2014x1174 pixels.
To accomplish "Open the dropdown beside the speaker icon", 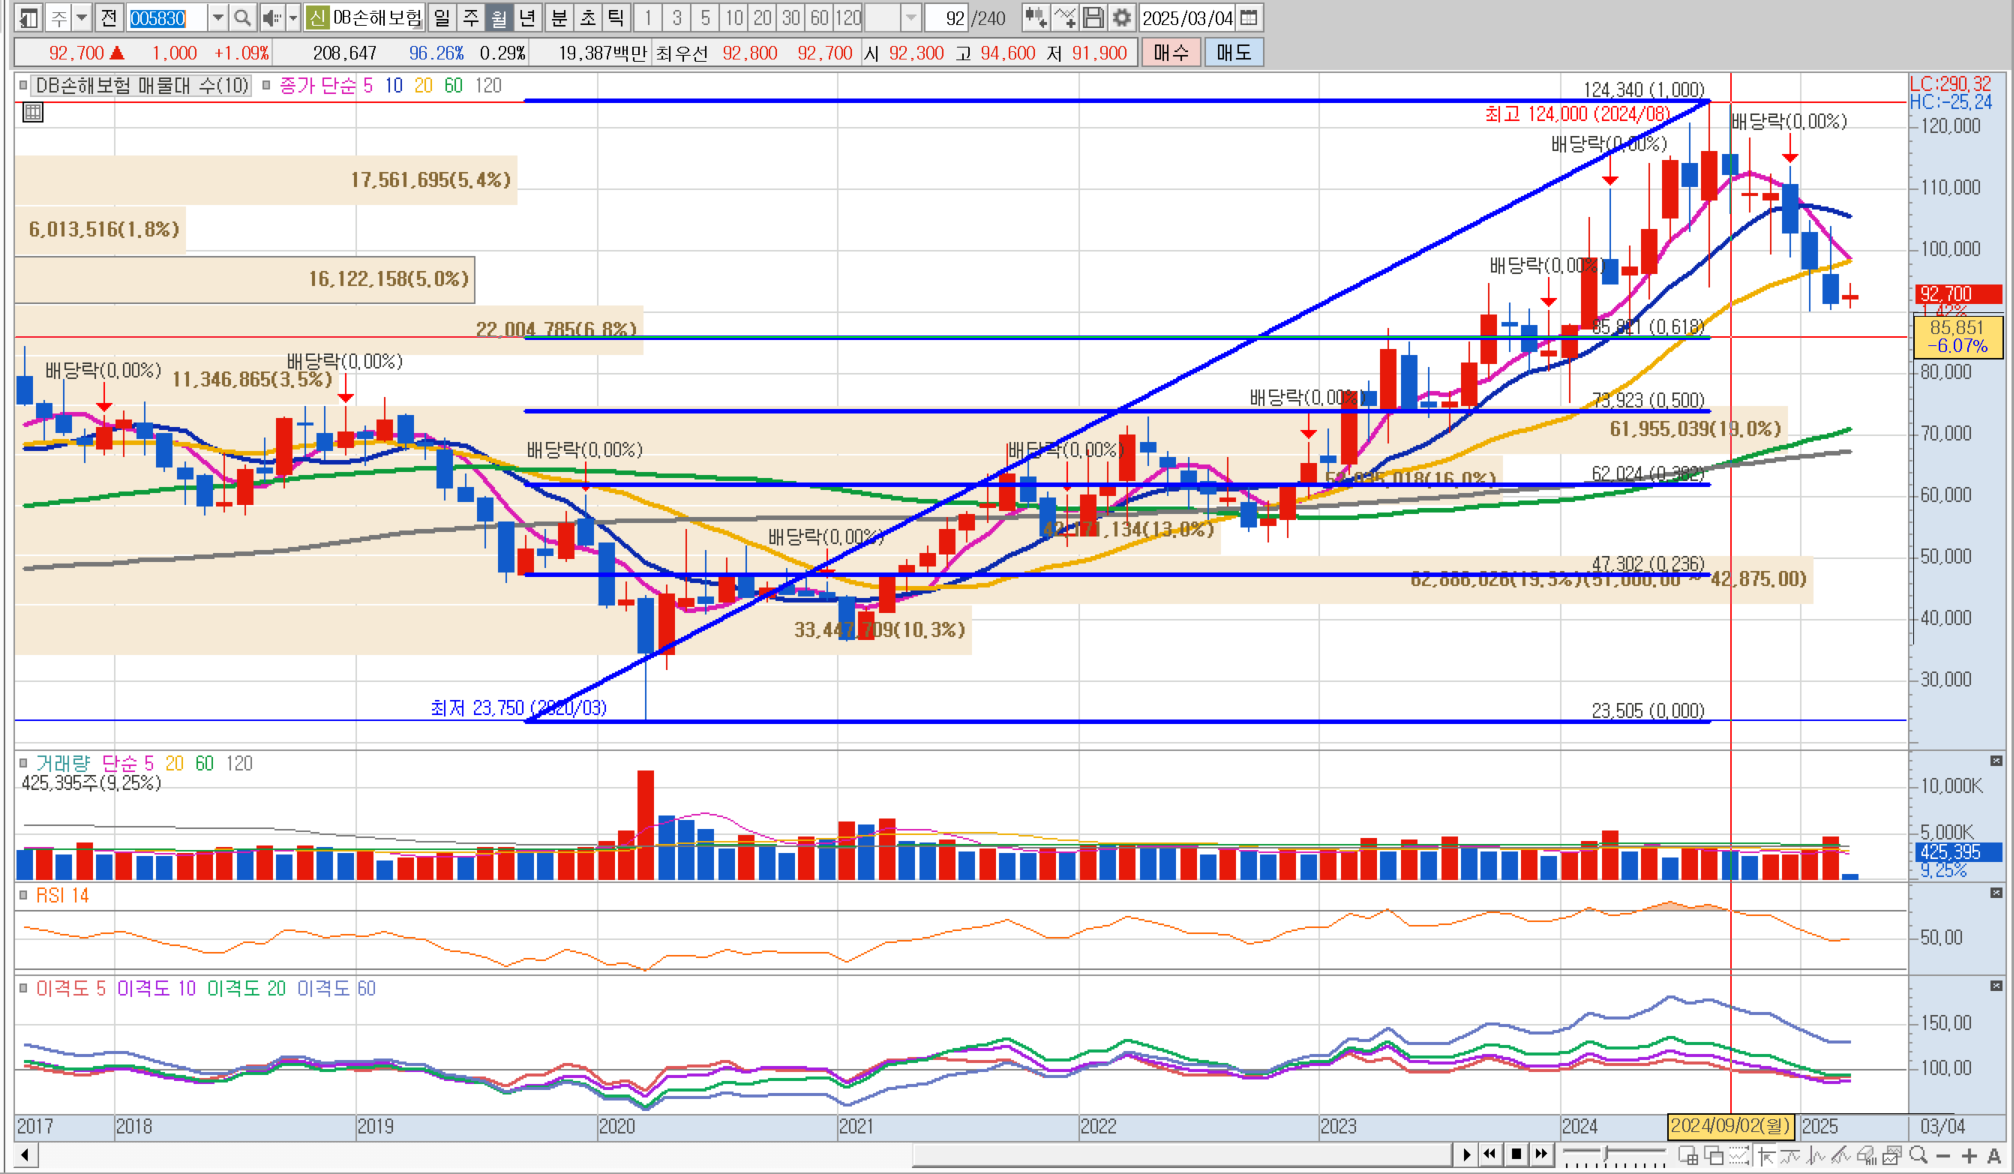I will (x=293, y=18).
